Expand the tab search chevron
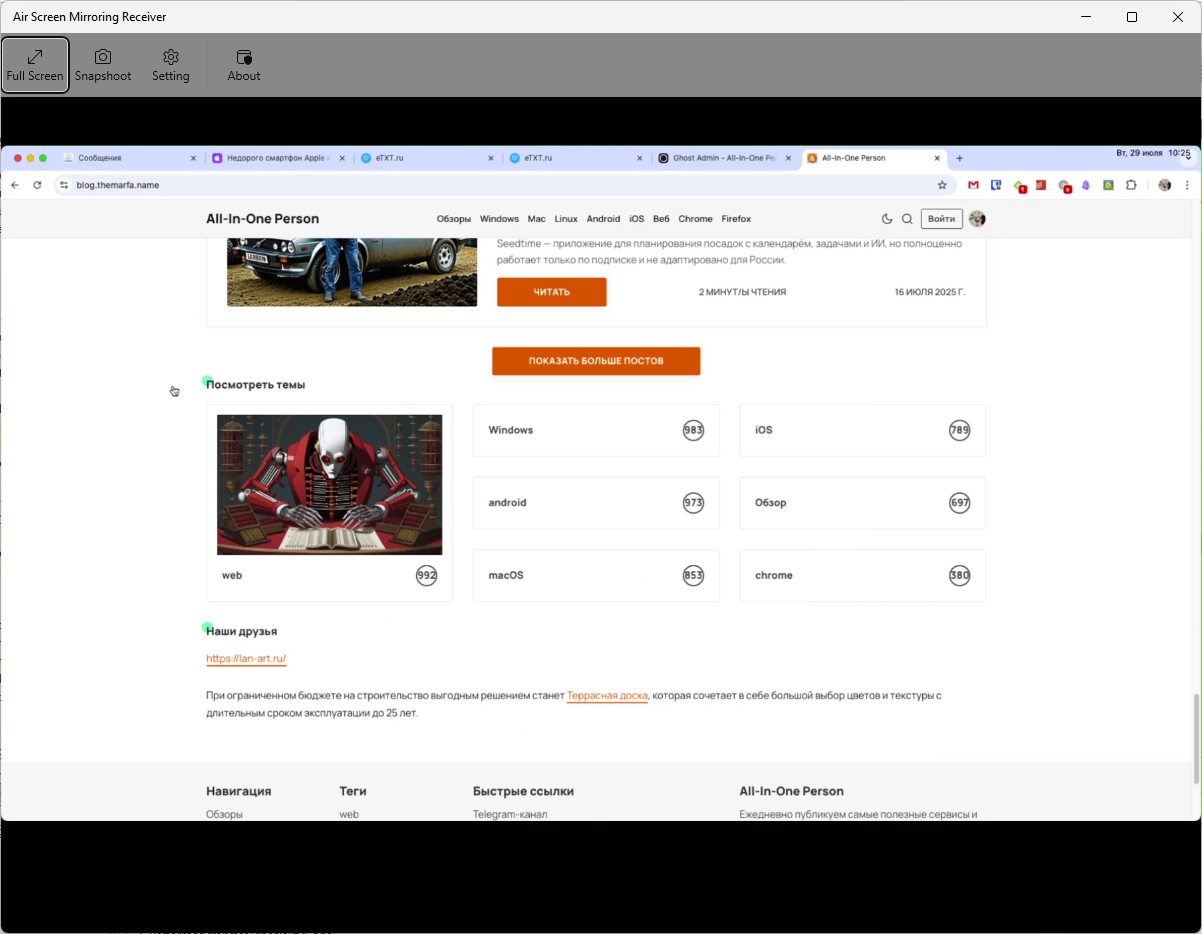The image size is (1202, 934). coord(1187,158)
